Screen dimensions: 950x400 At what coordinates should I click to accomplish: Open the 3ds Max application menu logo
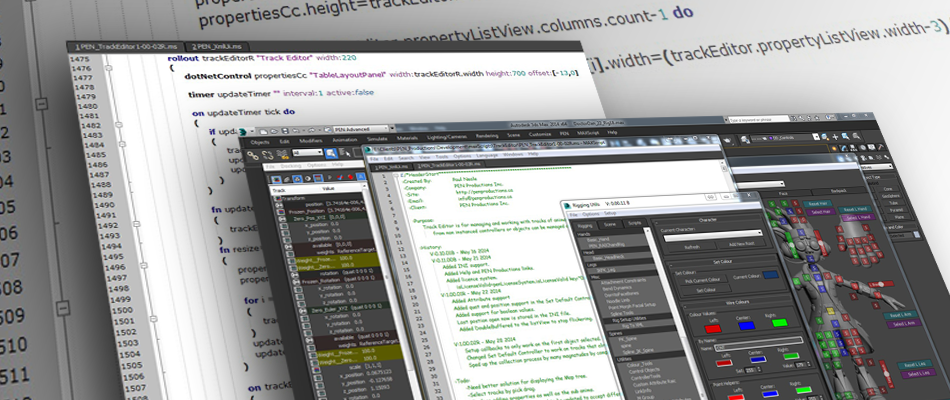(242, 132)
